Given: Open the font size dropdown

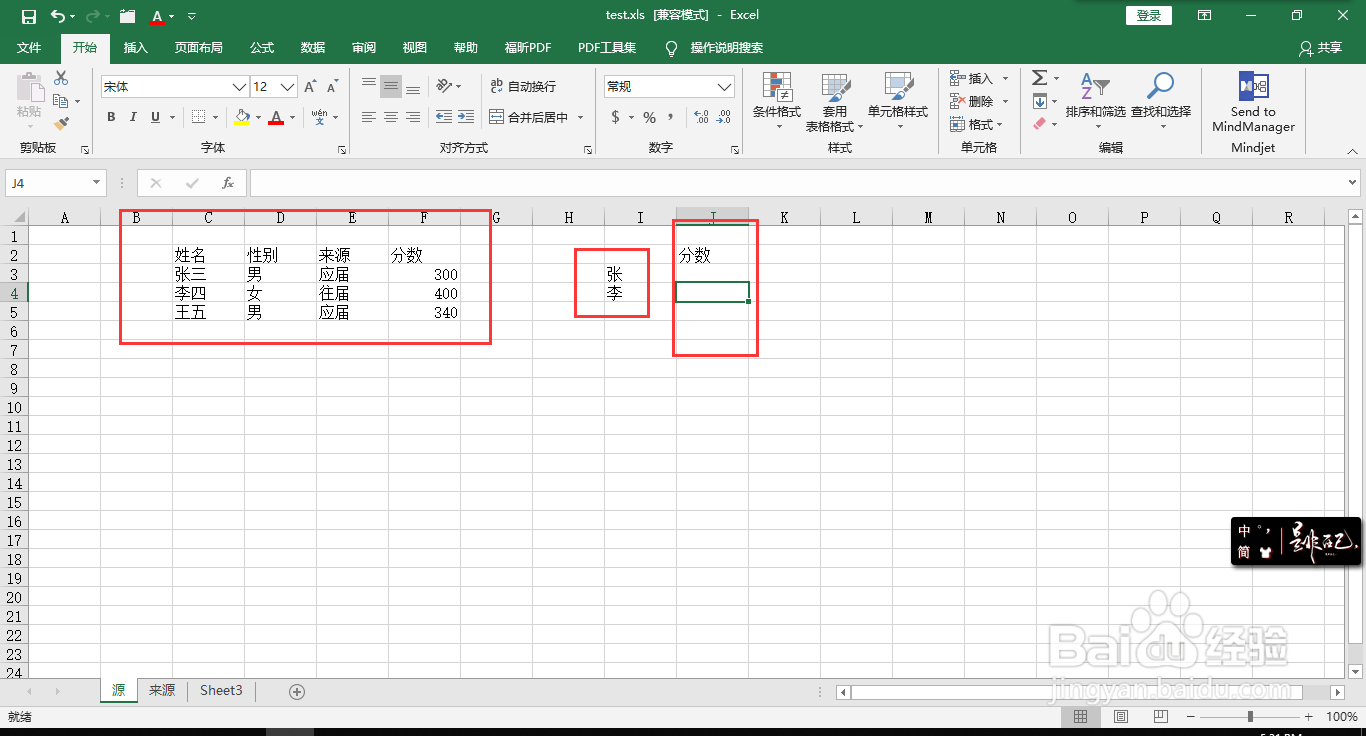Looking at the screenshot, I should coord(288,87).
